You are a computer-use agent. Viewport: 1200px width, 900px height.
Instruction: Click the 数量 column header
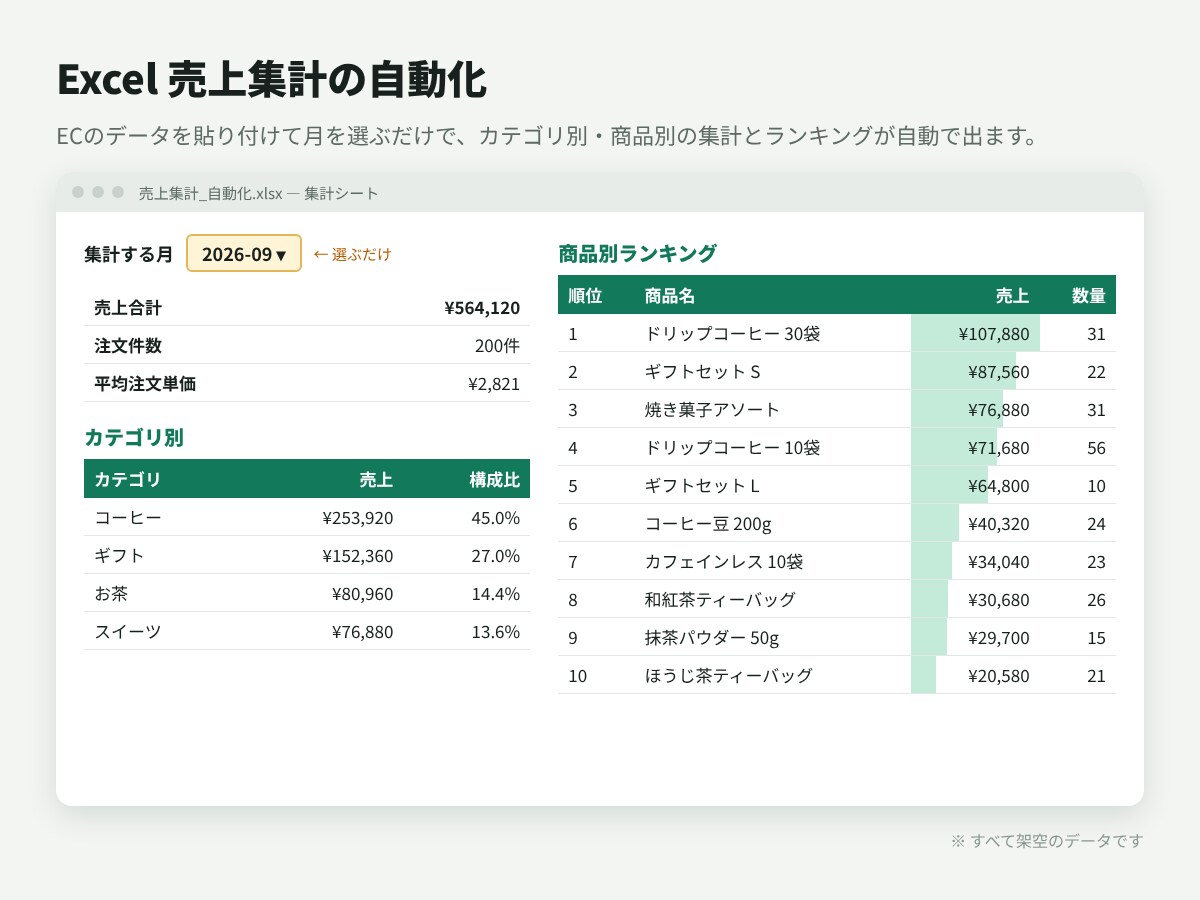(x=1089, y=295)
